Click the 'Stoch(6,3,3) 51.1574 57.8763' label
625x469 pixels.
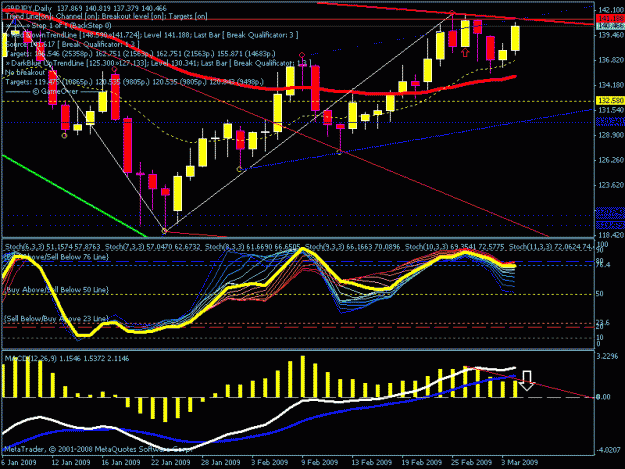52,247
